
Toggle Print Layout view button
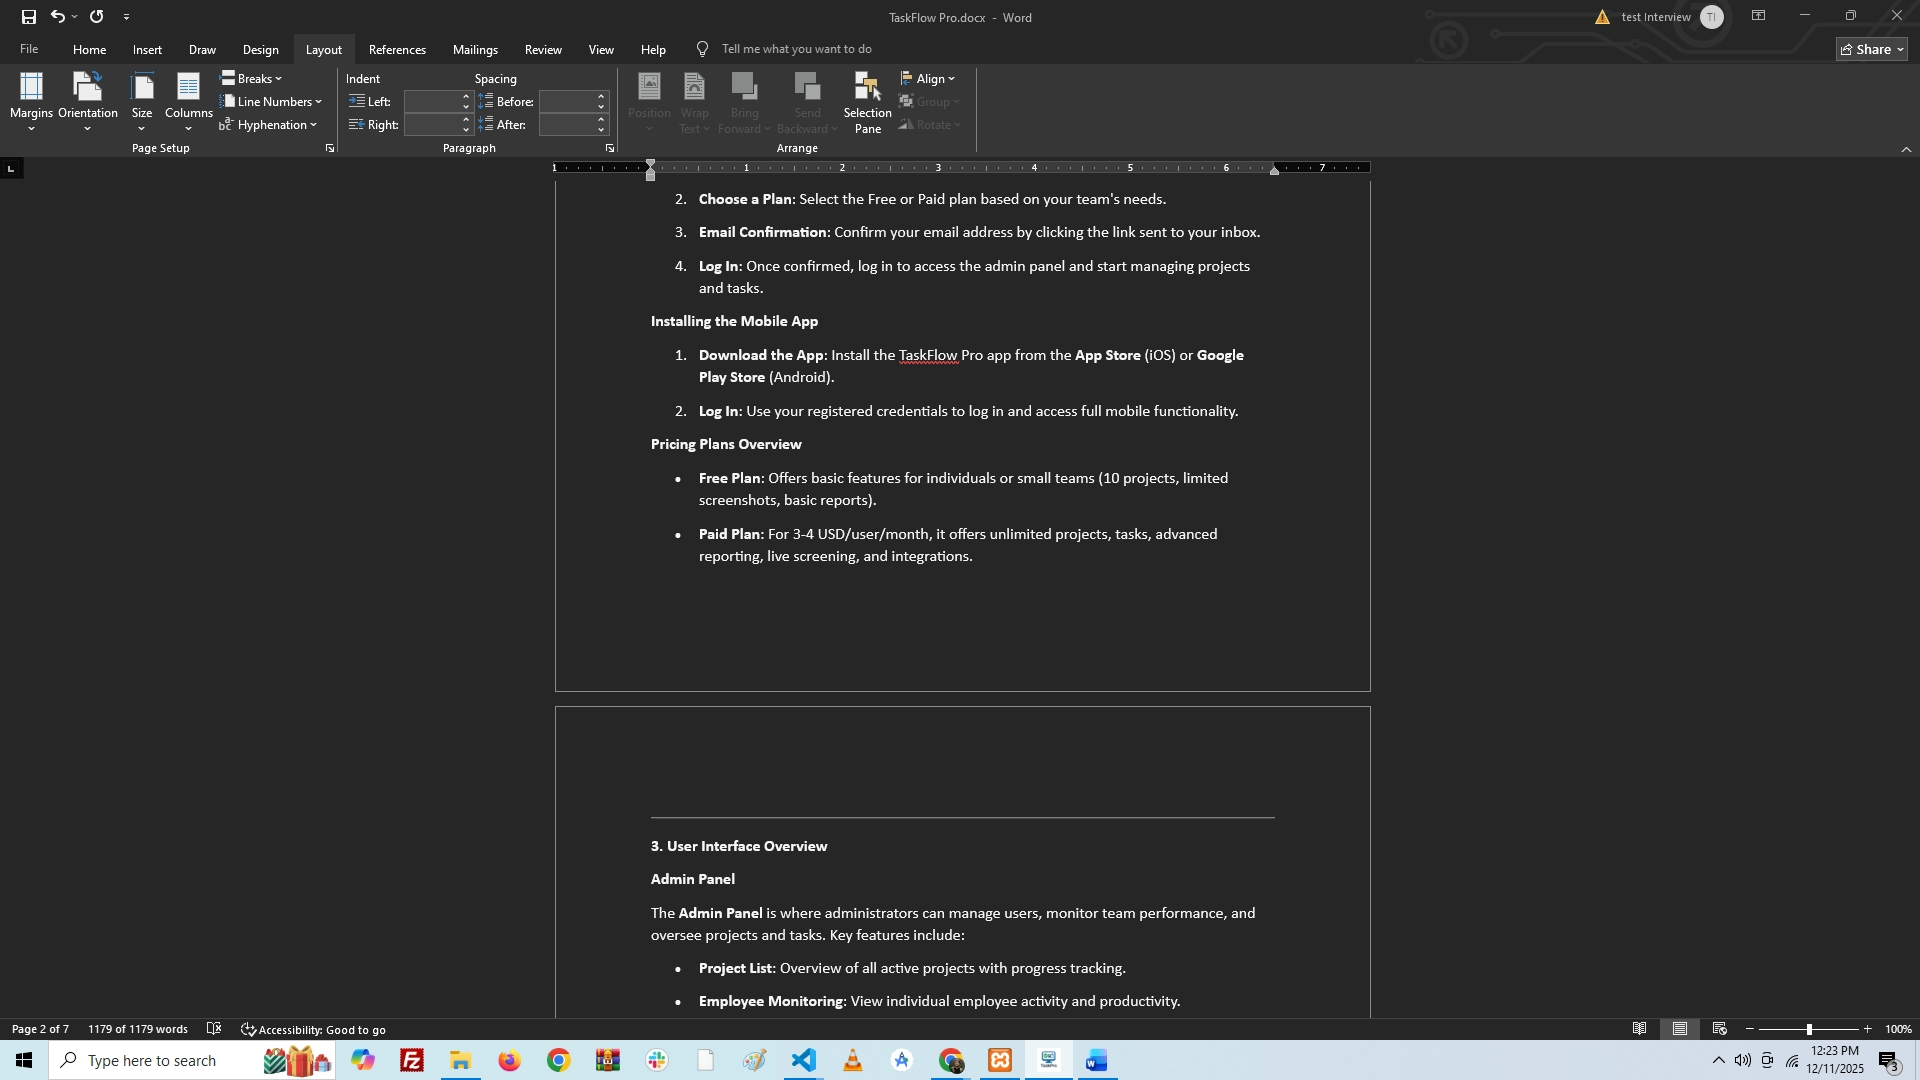coord(1680,1029)
